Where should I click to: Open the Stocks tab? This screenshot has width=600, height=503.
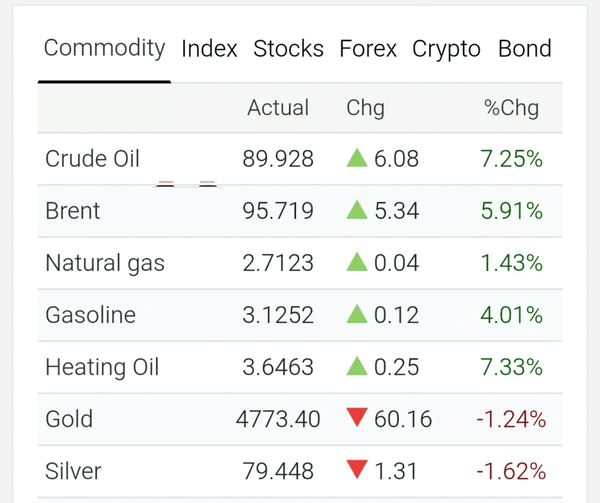click(289, 49)
